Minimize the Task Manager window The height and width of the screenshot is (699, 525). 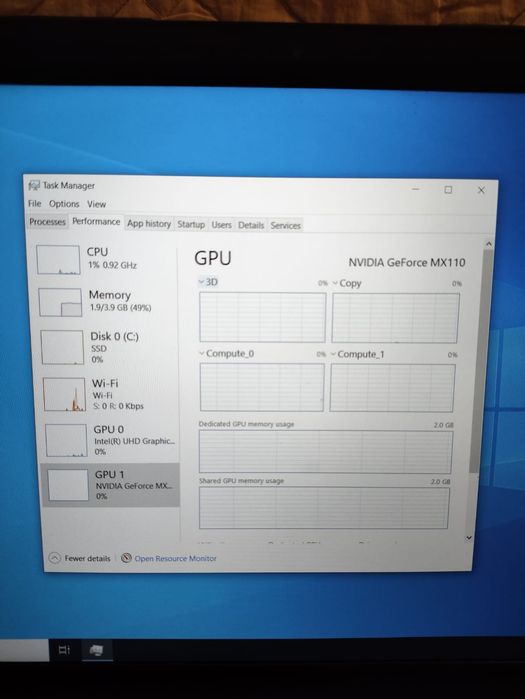(x=415, y=189)
